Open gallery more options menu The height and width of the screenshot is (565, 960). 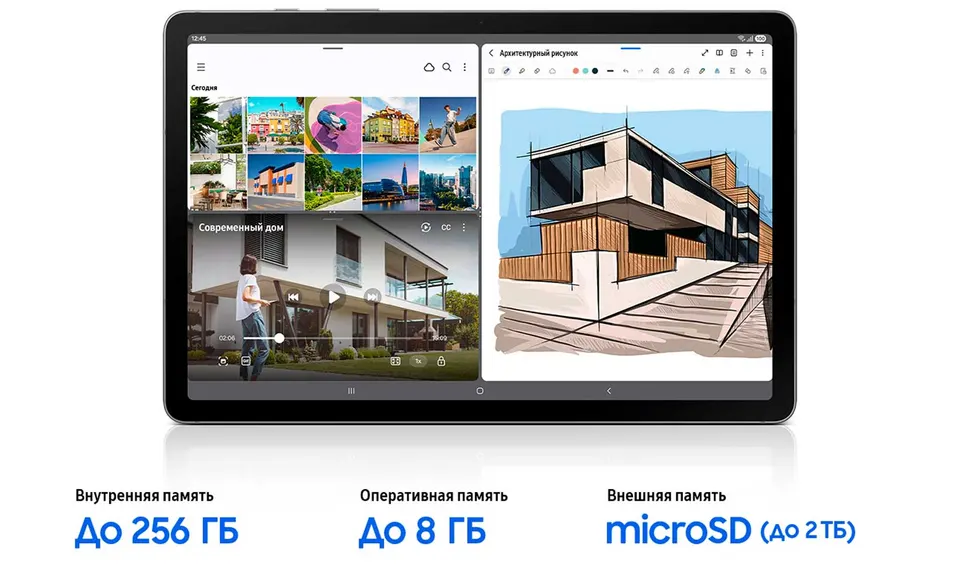[x=465, y=67]
